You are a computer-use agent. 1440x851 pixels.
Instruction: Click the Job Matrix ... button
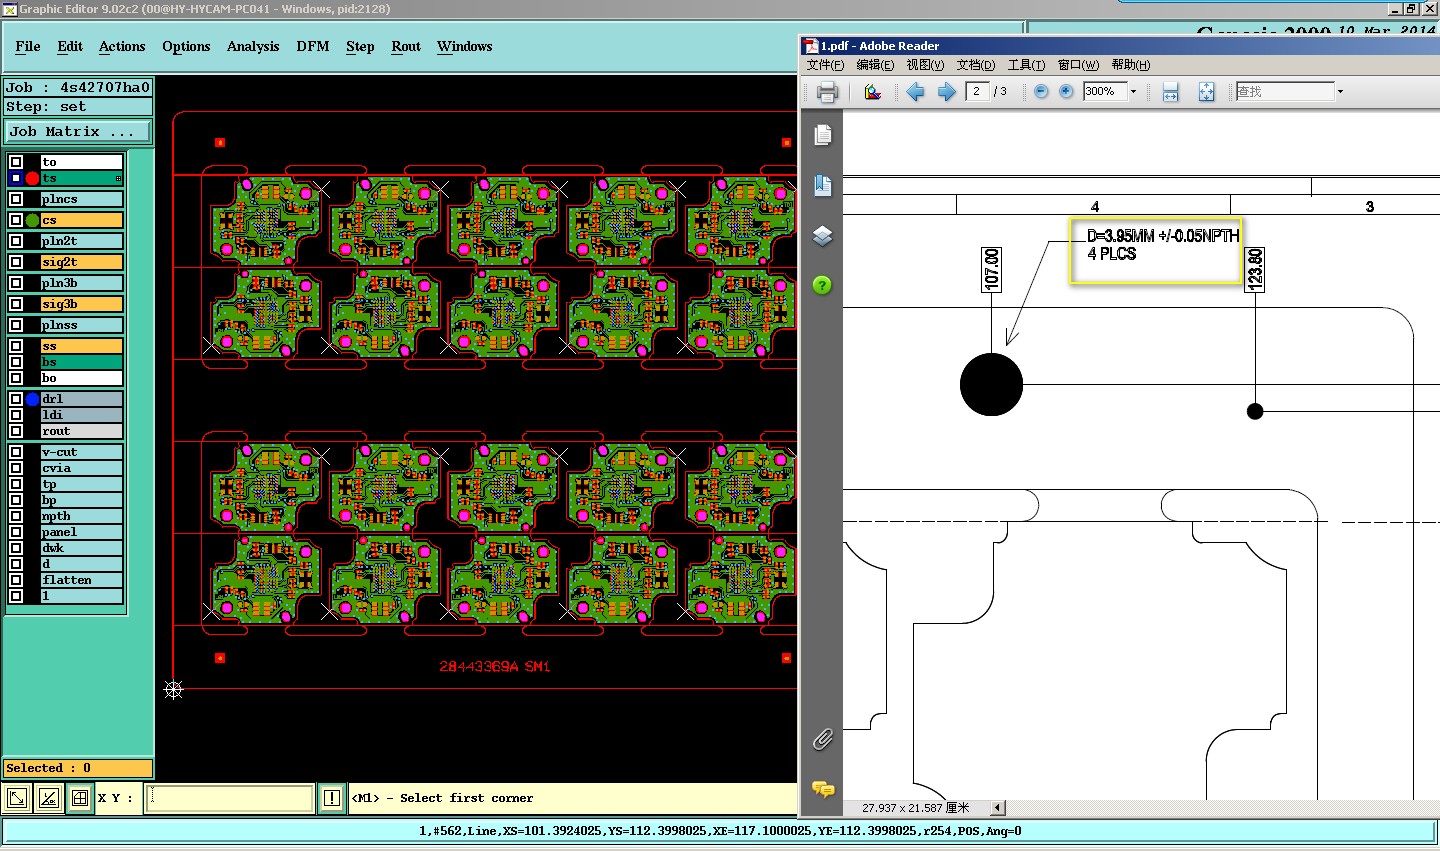(78, 132)
